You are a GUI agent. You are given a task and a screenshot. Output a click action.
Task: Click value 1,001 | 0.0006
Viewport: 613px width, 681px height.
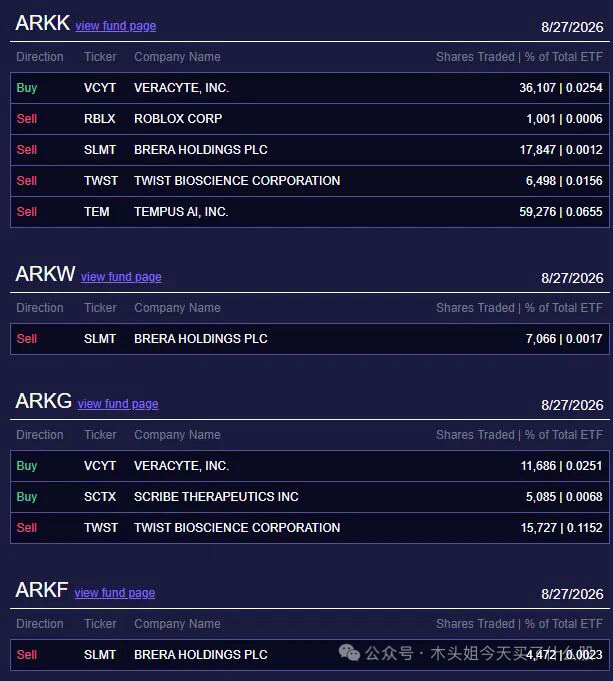pyautogui.click(x=564, y=119)
